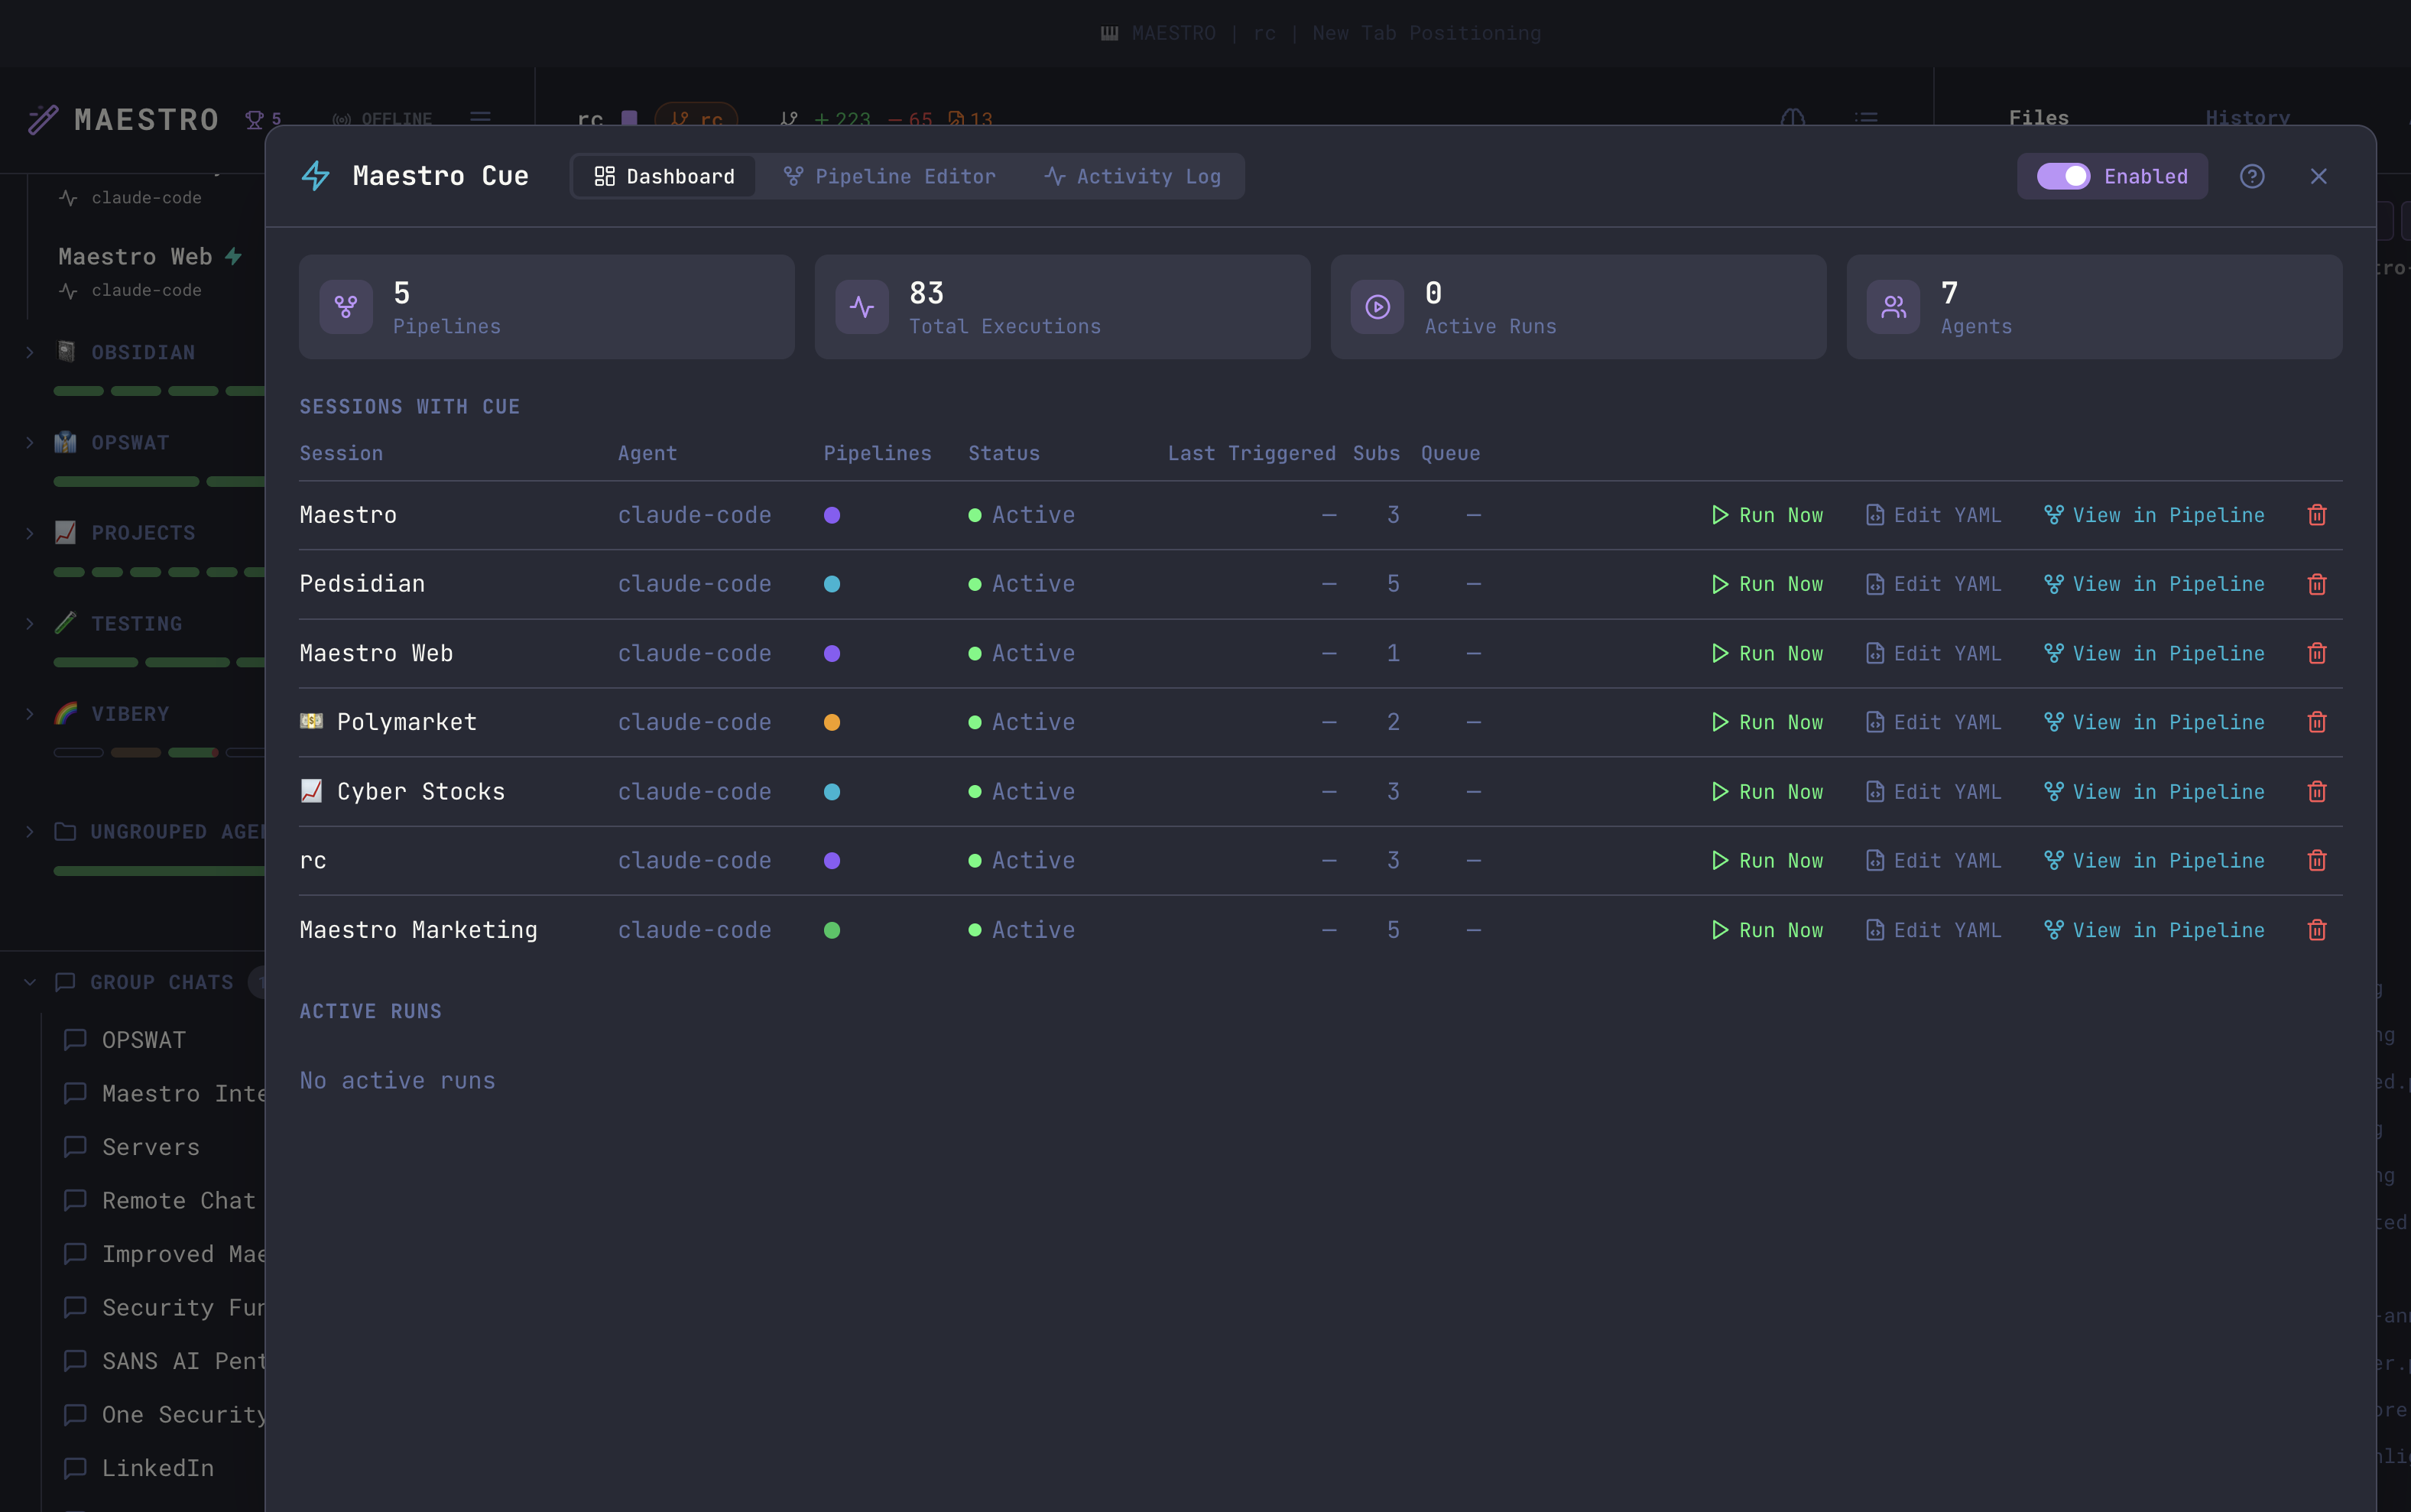Viewport: 2411px width, 1512px height.
Task: Toggle the Enabled switch in Maestro Cue
Action: pos(2063,176)
